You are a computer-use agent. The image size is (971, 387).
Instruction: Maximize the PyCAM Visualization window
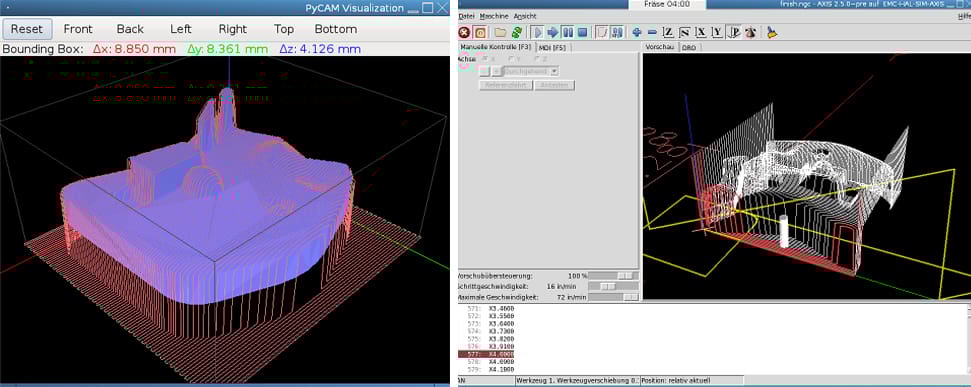point(427,8)
